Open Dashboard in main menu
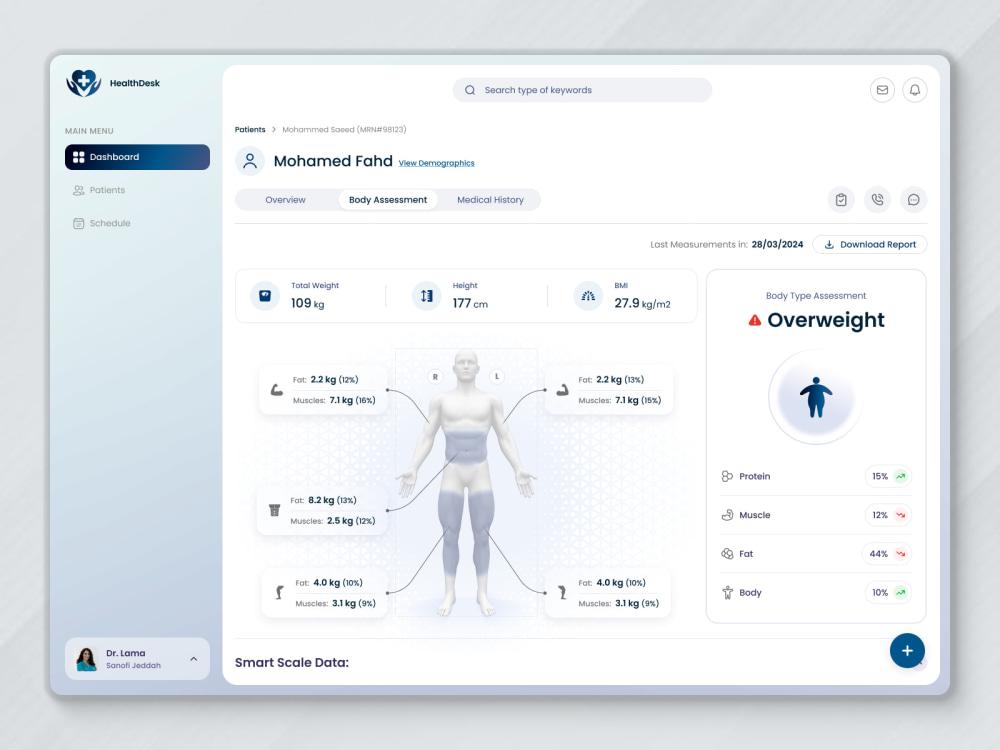This screenshot has height=750, width=1000. click(137, 157)
